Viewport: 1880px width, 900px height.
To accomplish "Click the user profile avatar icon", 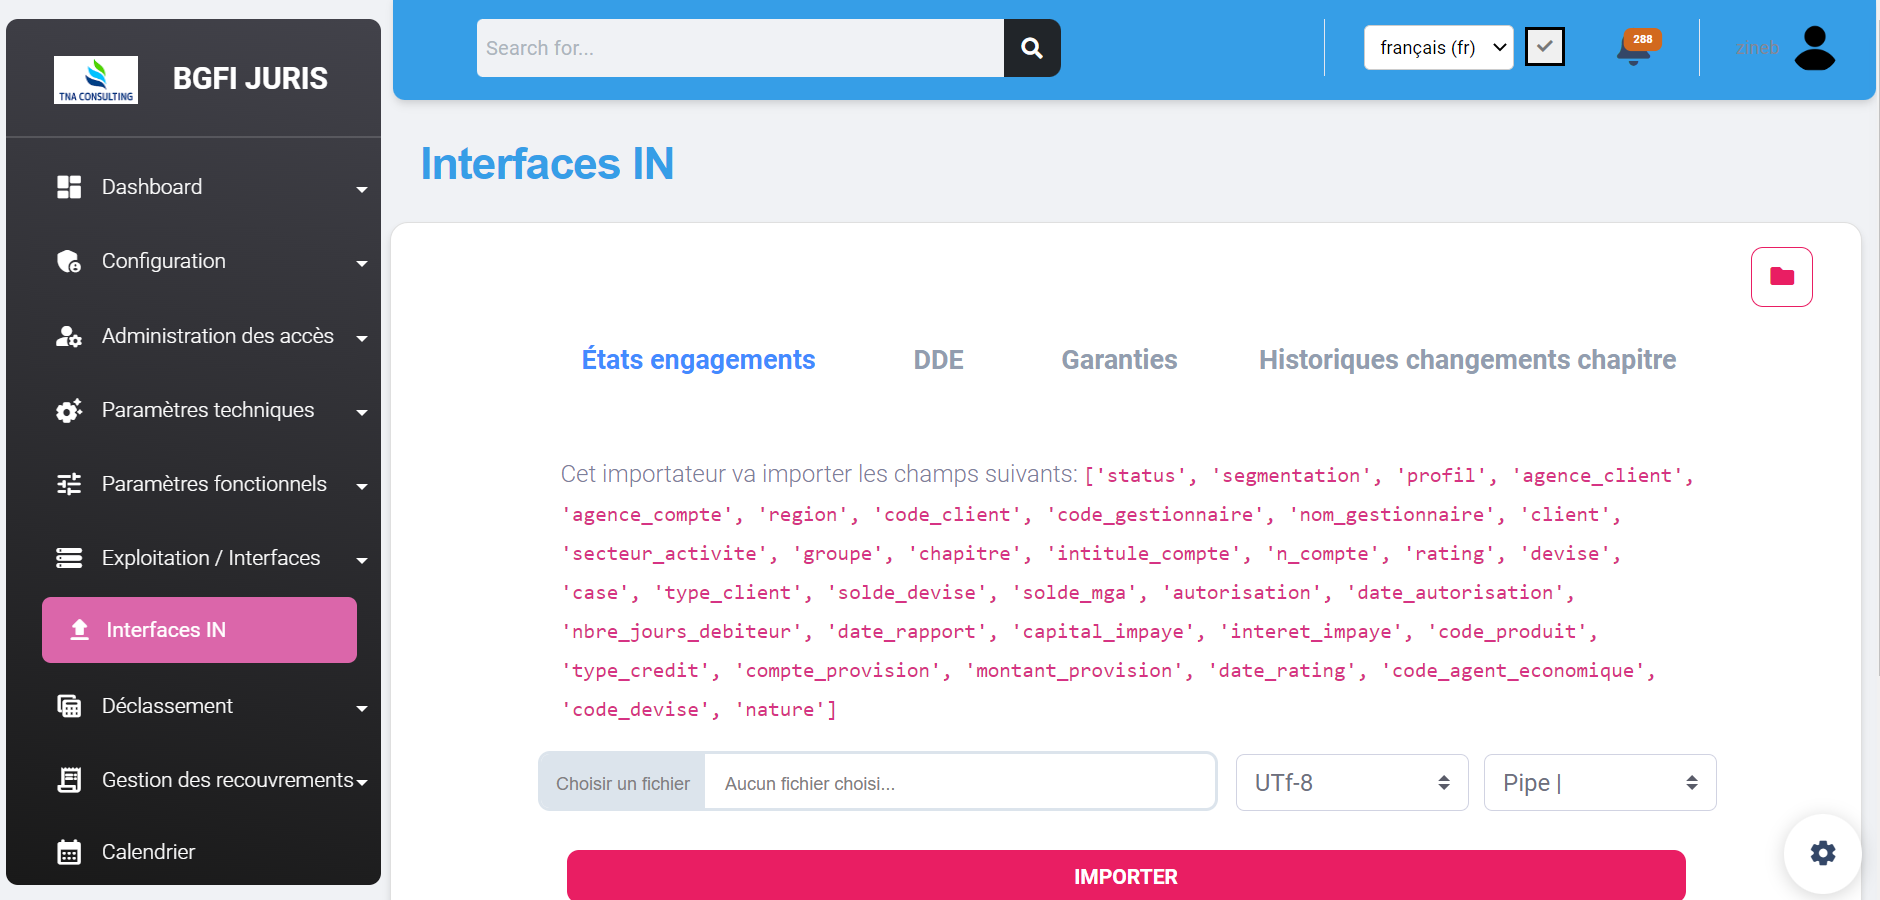I will [x=1814, y=48].
